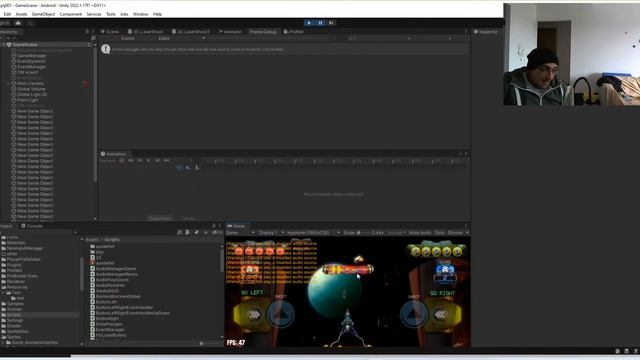Click Animation go to first keyframe button
The width and height of the screenshot is (640, 360).
pyautogui.click(x=131, y=160)
